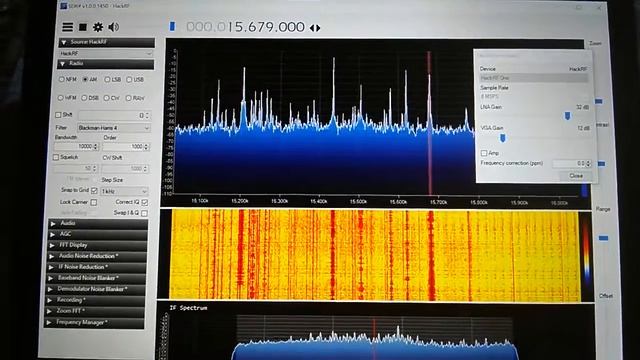Enable the Amp checkbox in device dialog
640x360 pixels.
pos(484,153)
